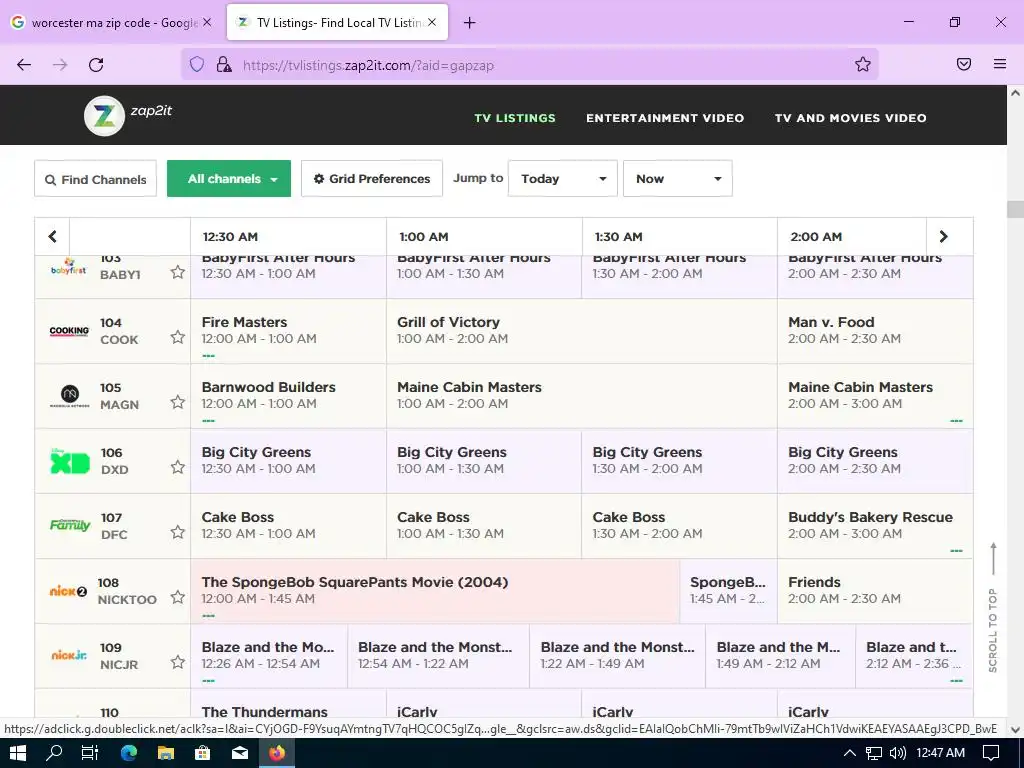Open a new browser tab

470,23
